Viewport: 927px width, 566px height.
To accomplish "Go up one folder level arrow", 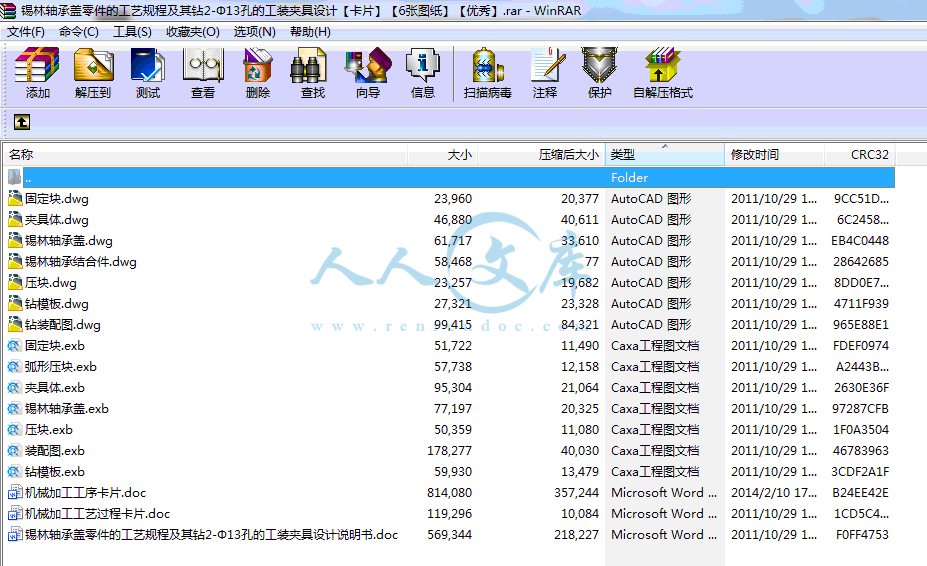I will (22, 122).
